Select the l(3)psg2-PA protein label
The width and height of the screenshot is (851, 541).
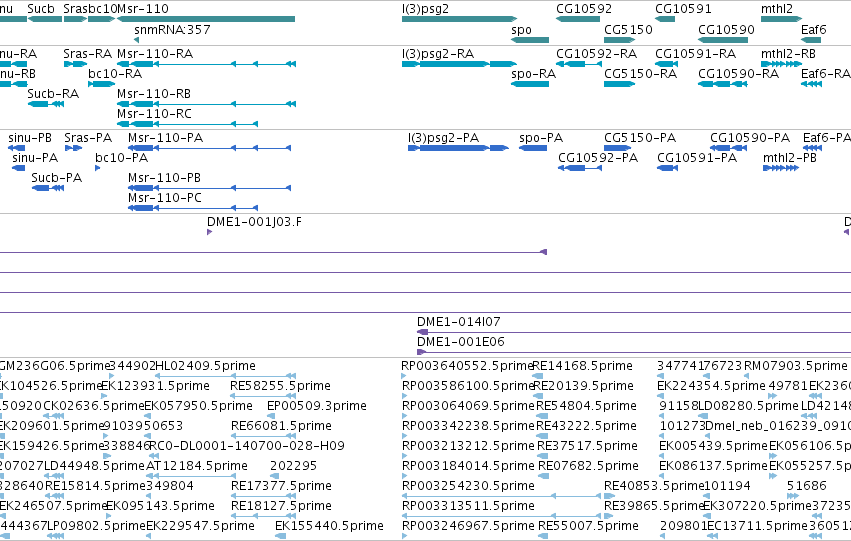[x=443, y=138]
